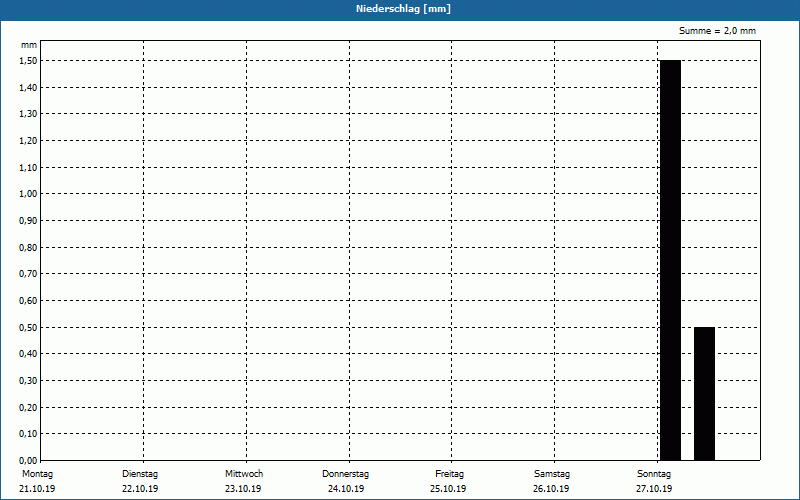The height and width of the screenshot is (500, 800).
Task: Click the tall 1,50 mm Sunday bar
Action: click(x=670, y=260)
